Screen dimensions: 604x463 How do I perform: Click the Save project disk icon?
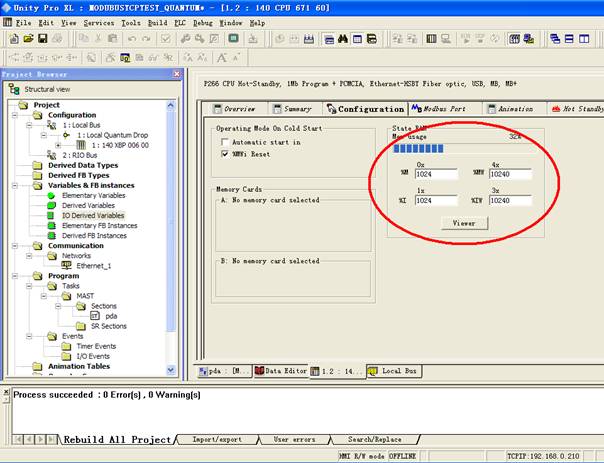43,39
